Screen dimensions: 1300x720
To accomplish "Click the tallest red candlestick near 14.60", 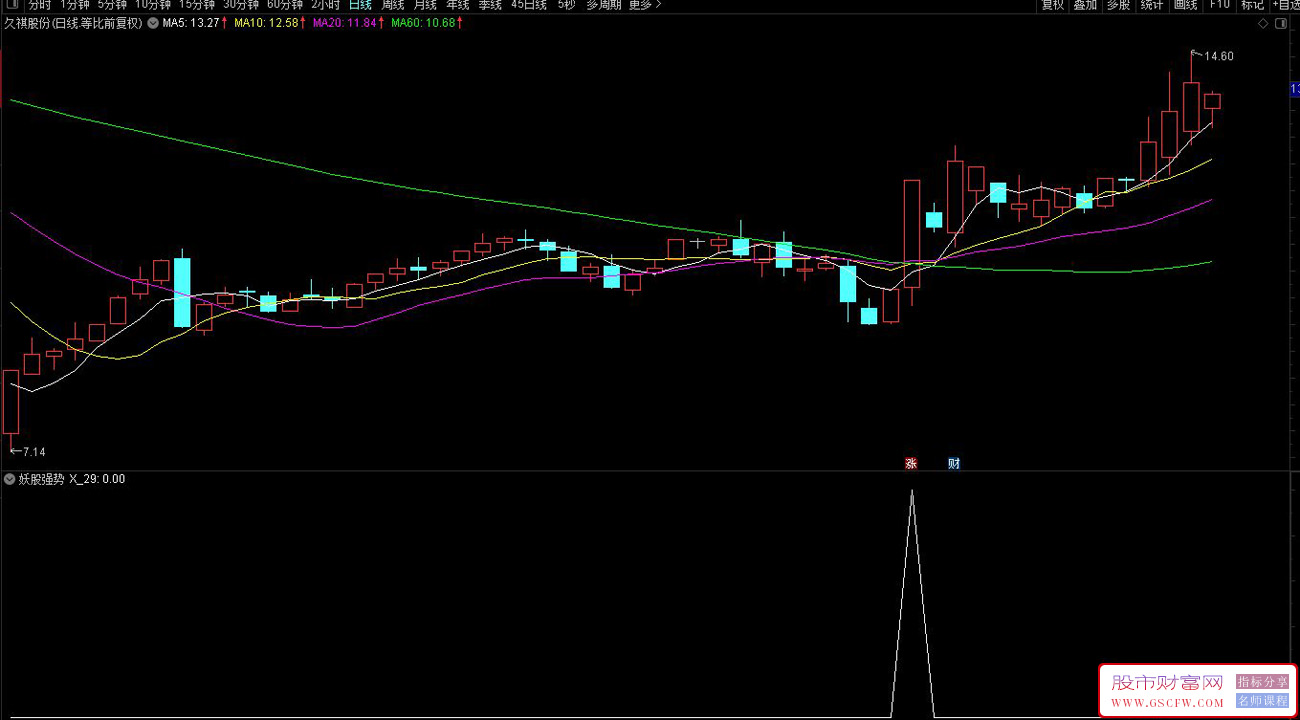I will [1190, 107].
